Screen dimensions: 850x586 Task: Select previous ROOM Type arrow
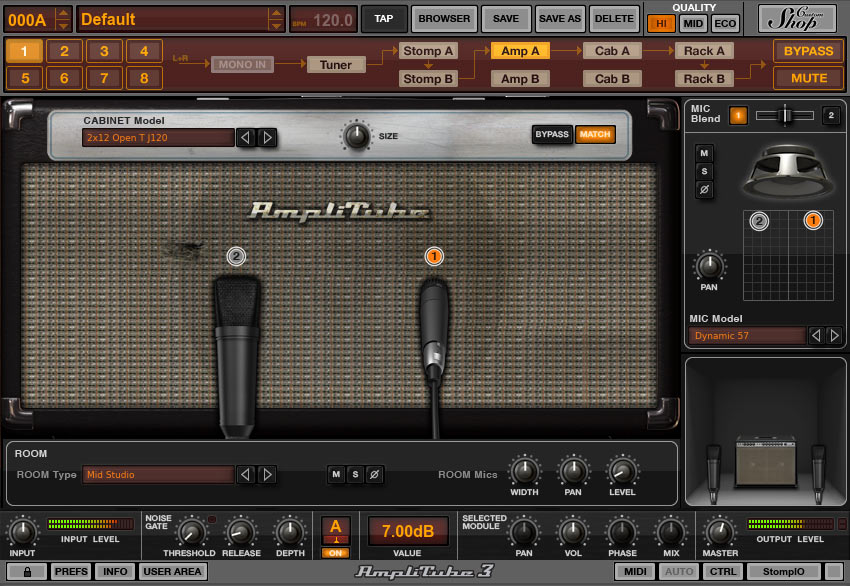(x=245, y=475)
